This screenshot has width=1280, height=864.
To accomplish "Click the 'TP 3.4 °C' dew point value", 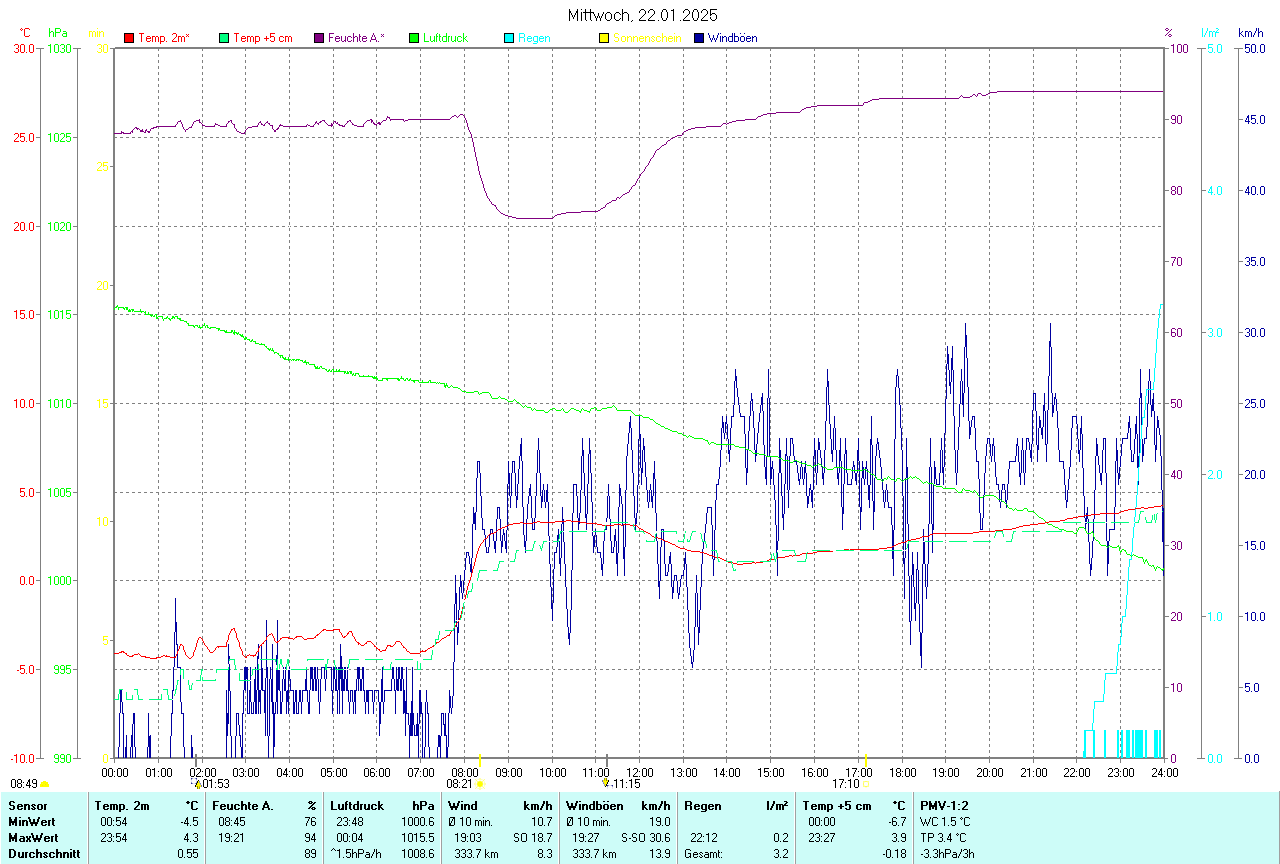I will click(x=944, y=838).
